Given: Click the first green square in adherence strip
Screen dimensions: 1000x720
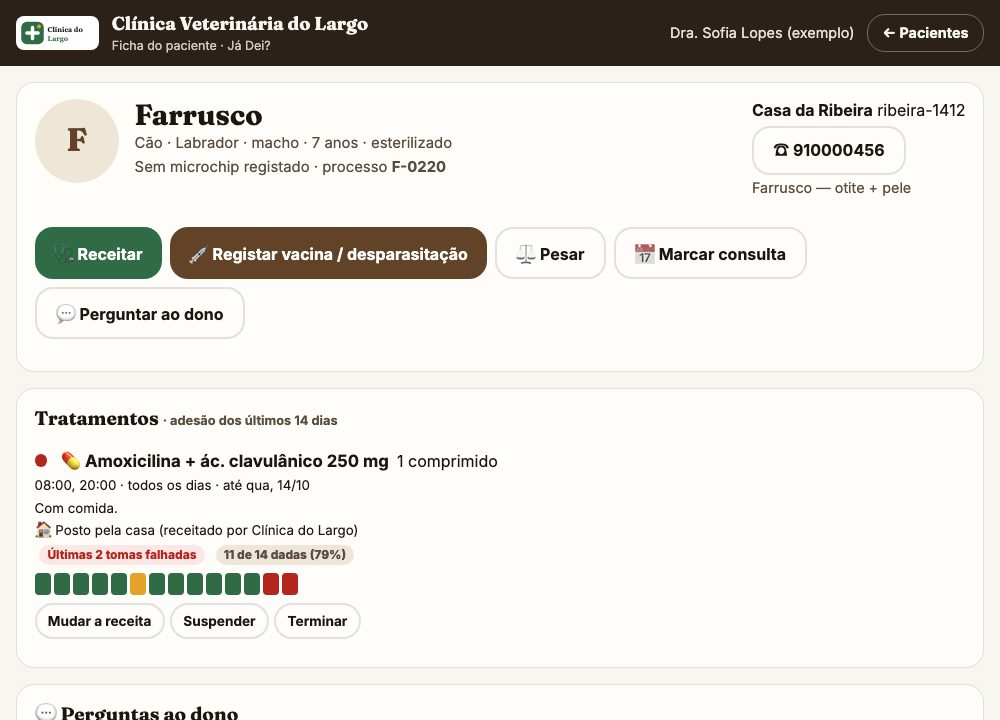Looking at the screenshot, I should point(43,584).
